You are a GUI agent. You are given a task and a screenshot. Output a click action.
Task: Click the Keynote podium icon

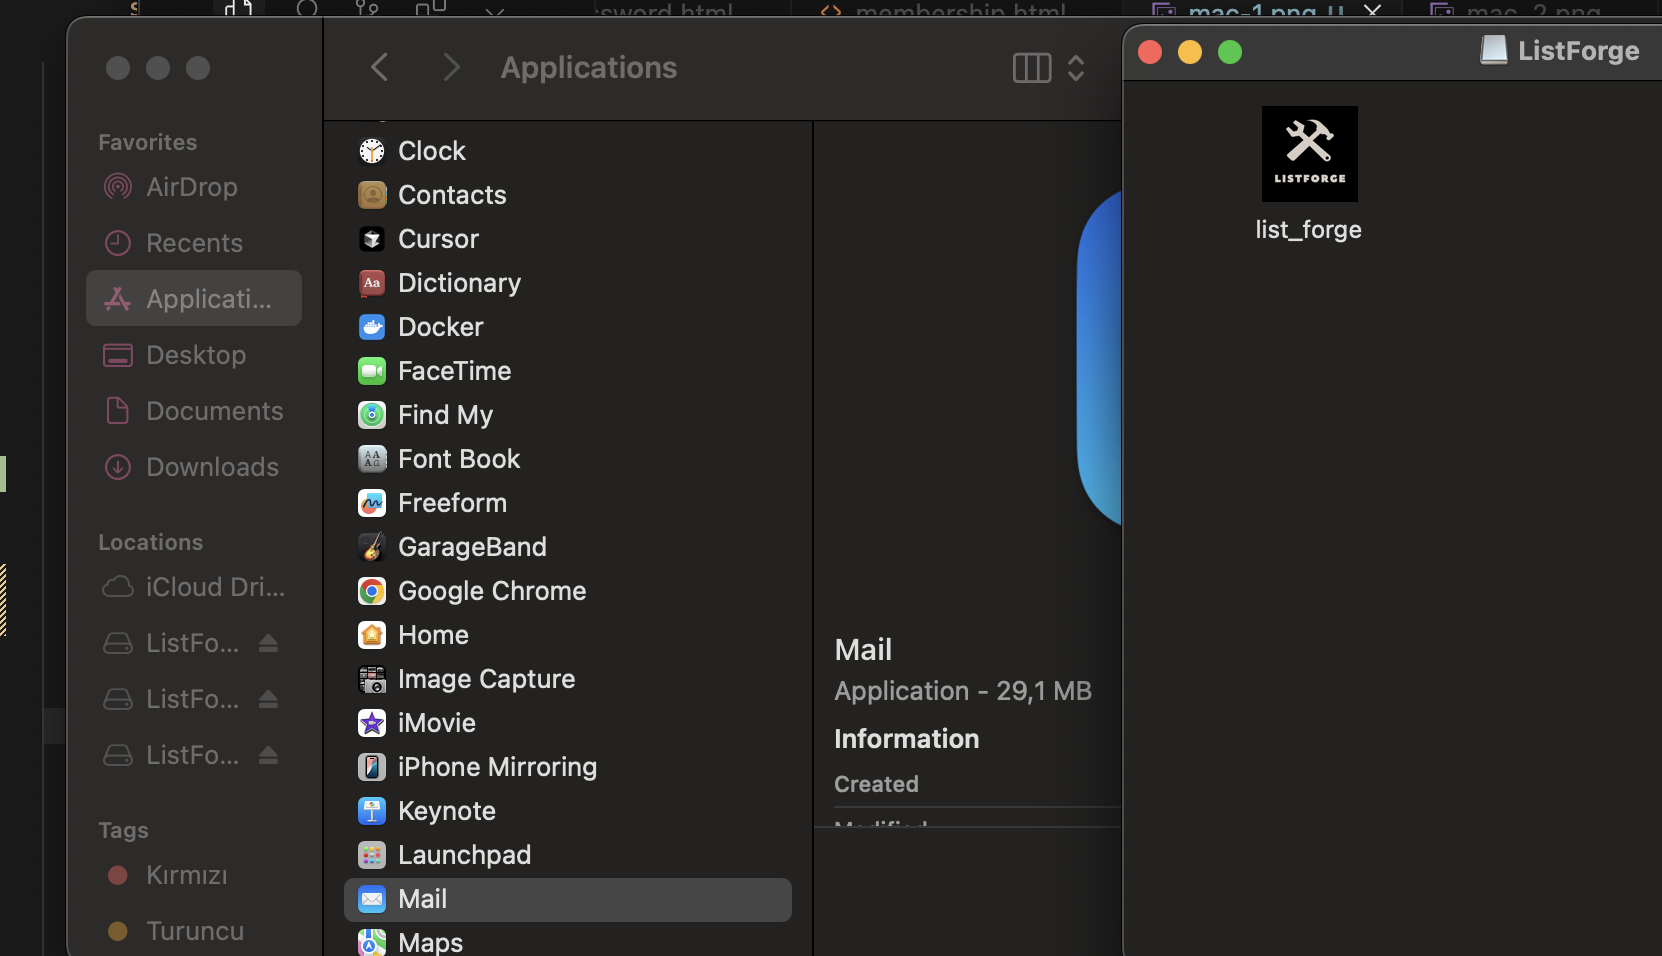tap(372, 811)
